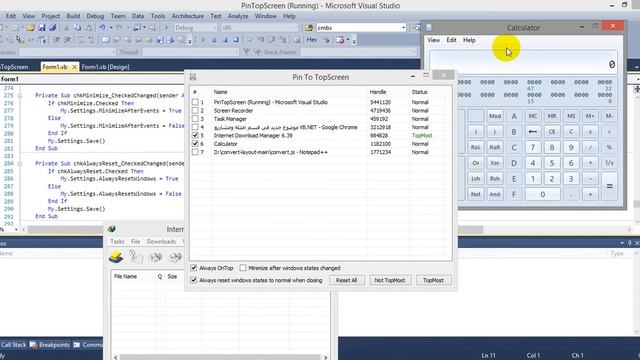Click the Reset All button
Screen dimensions: 640x360
point(346,280)
